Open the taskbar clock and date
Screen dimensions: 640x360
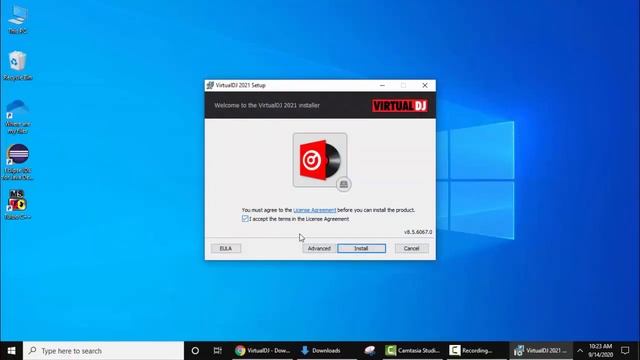tap(600, 351)
